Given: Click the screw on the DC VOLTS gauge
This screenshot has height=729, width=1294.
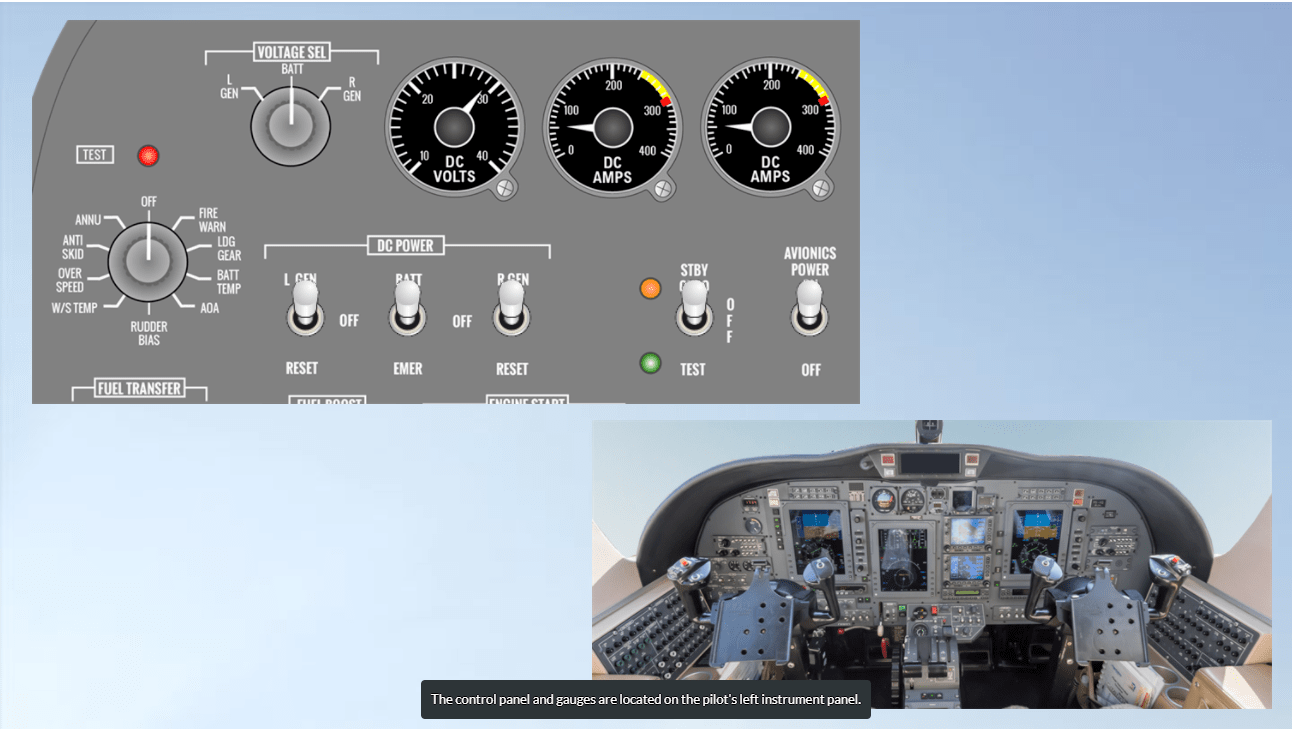Looking at the screenshot, I should [507, 187].
